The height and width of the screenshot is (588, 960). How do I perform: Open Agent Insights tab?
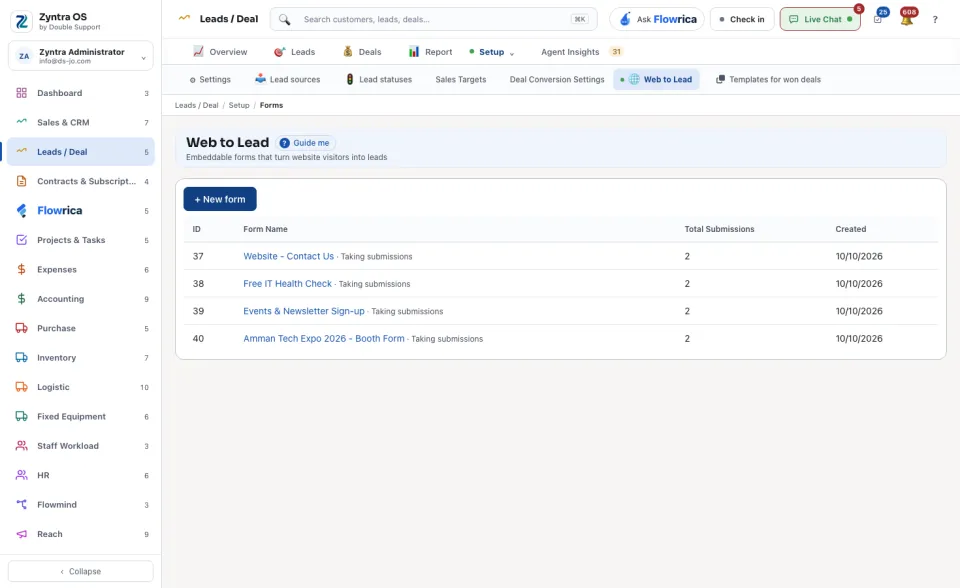580,52
